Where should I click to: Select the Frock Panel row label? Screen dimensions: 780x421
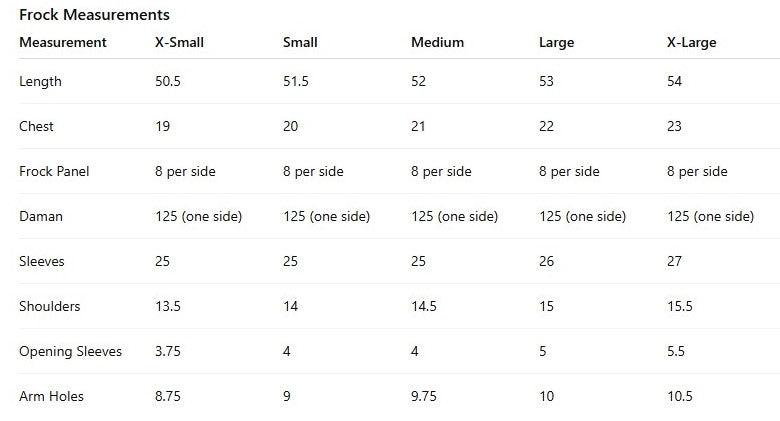(x=54, y=172)
